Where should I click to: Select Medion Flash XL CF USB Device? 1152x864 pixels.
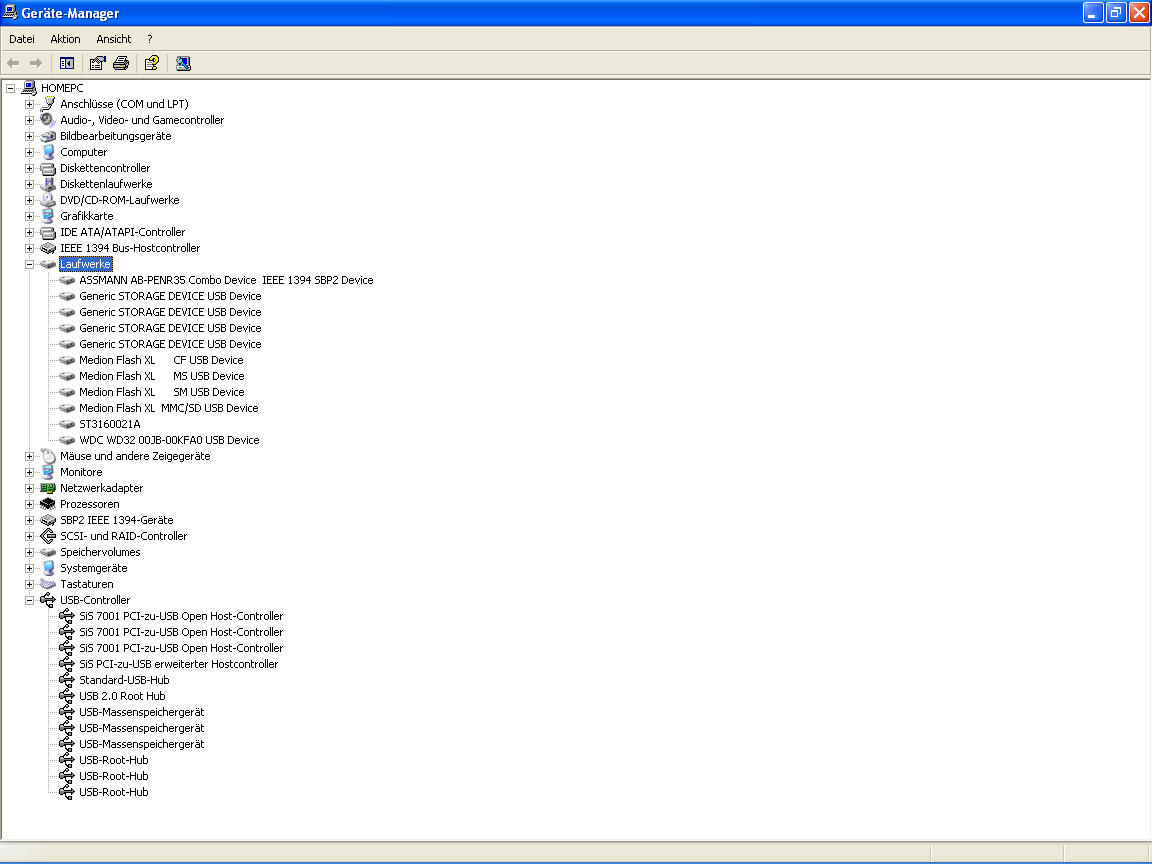(x=162, y=360)
